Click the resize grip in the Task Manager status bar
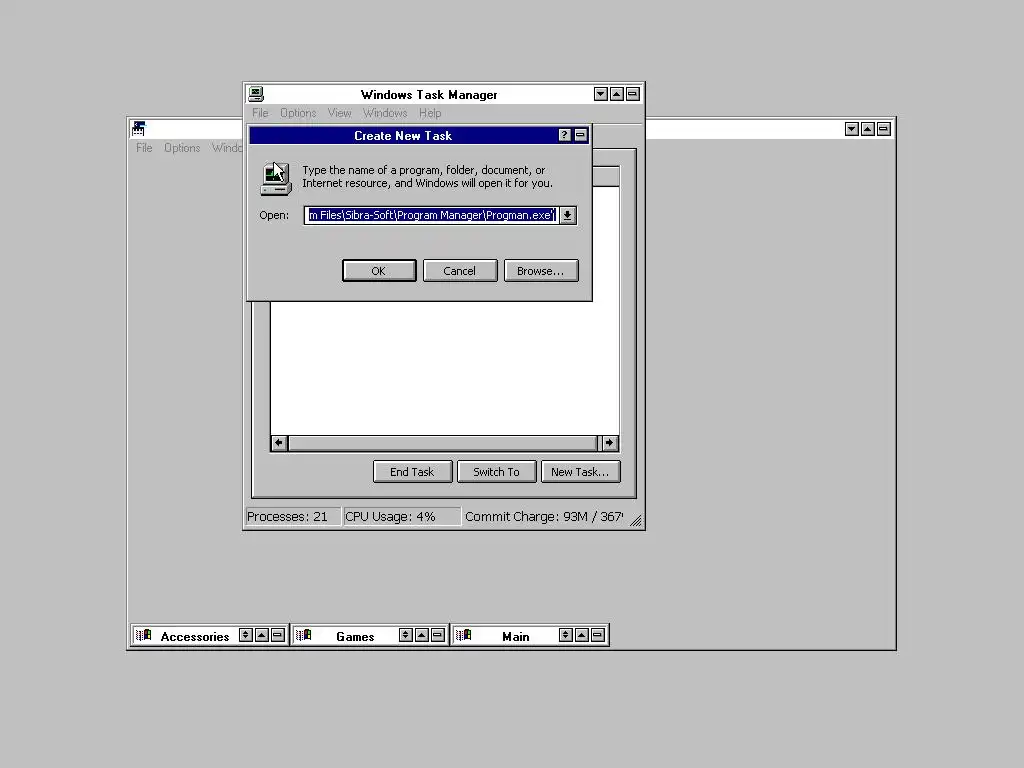The image size is (1024, 768). (x=635, y=520)
